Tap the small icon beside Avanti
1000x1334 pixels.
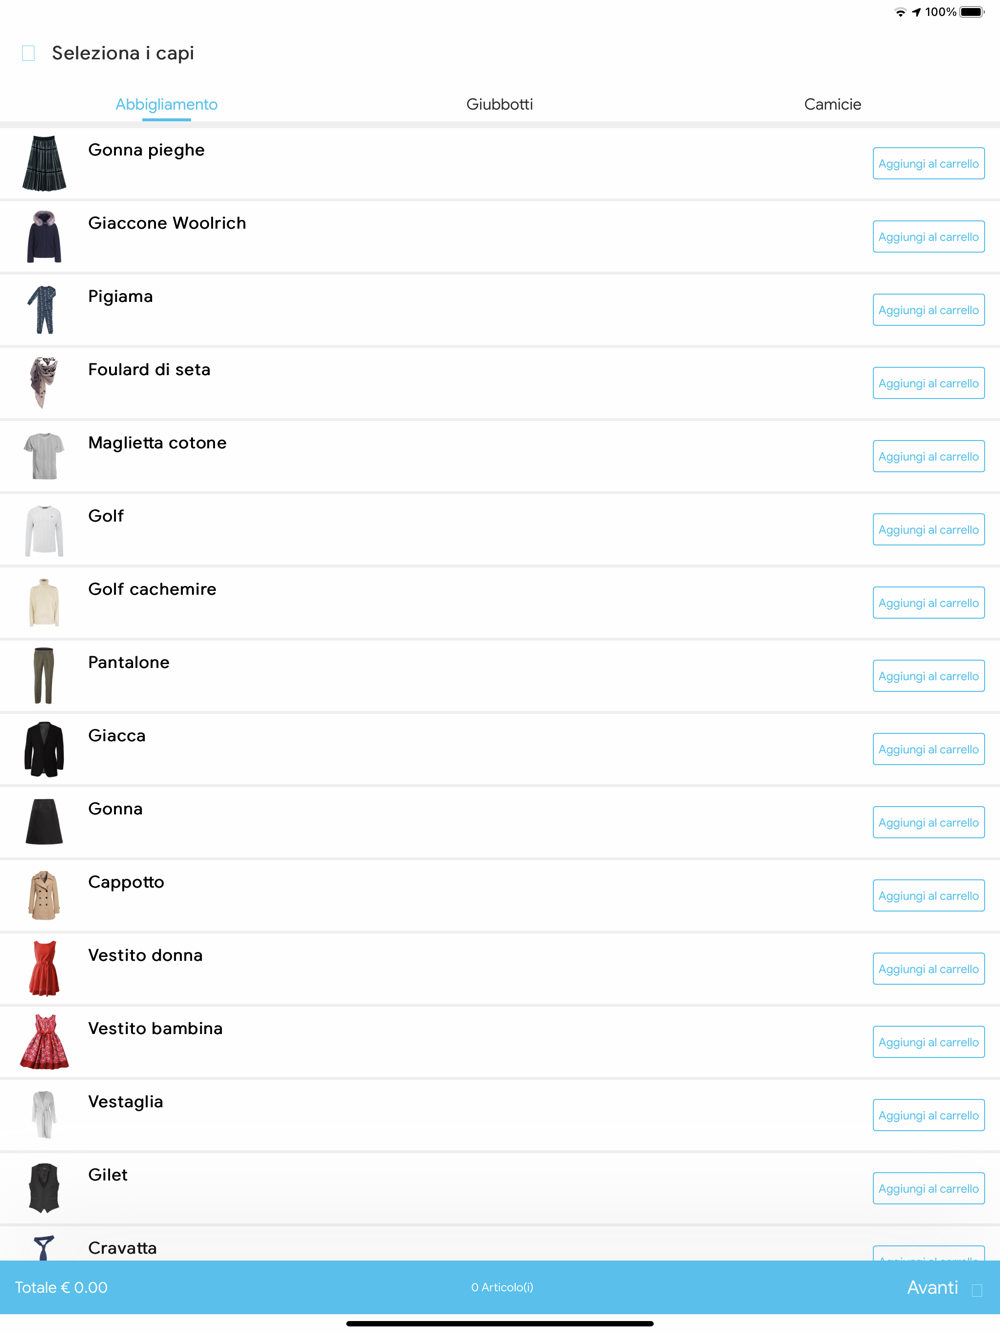977,1290
